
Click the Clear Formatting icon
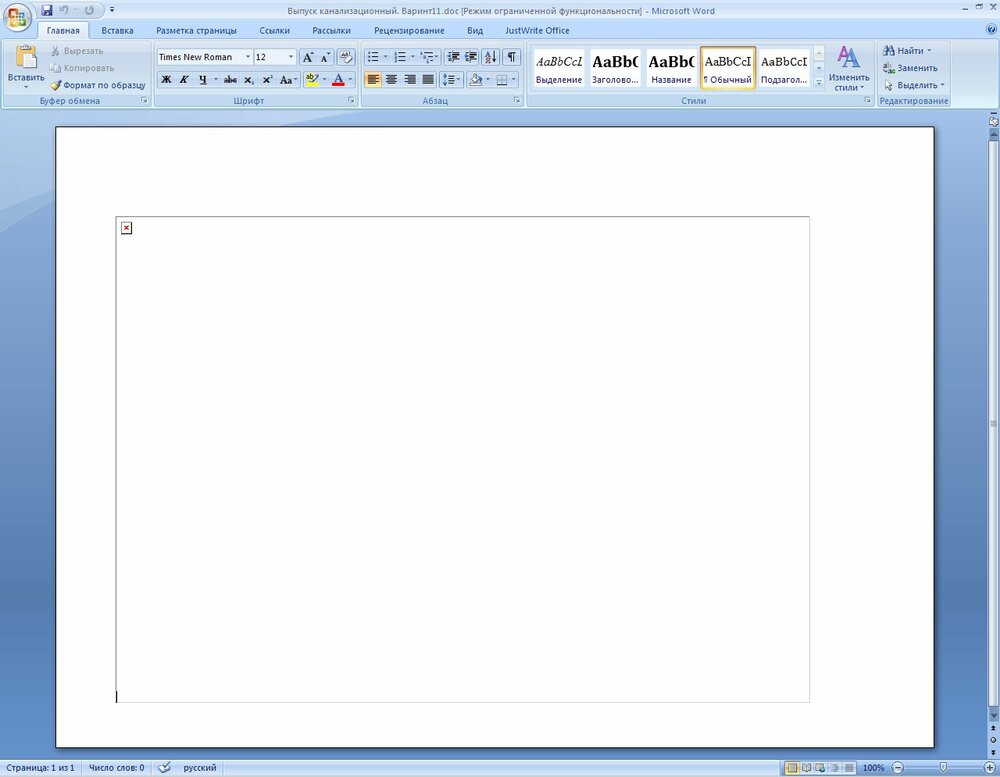coord(346,57)
